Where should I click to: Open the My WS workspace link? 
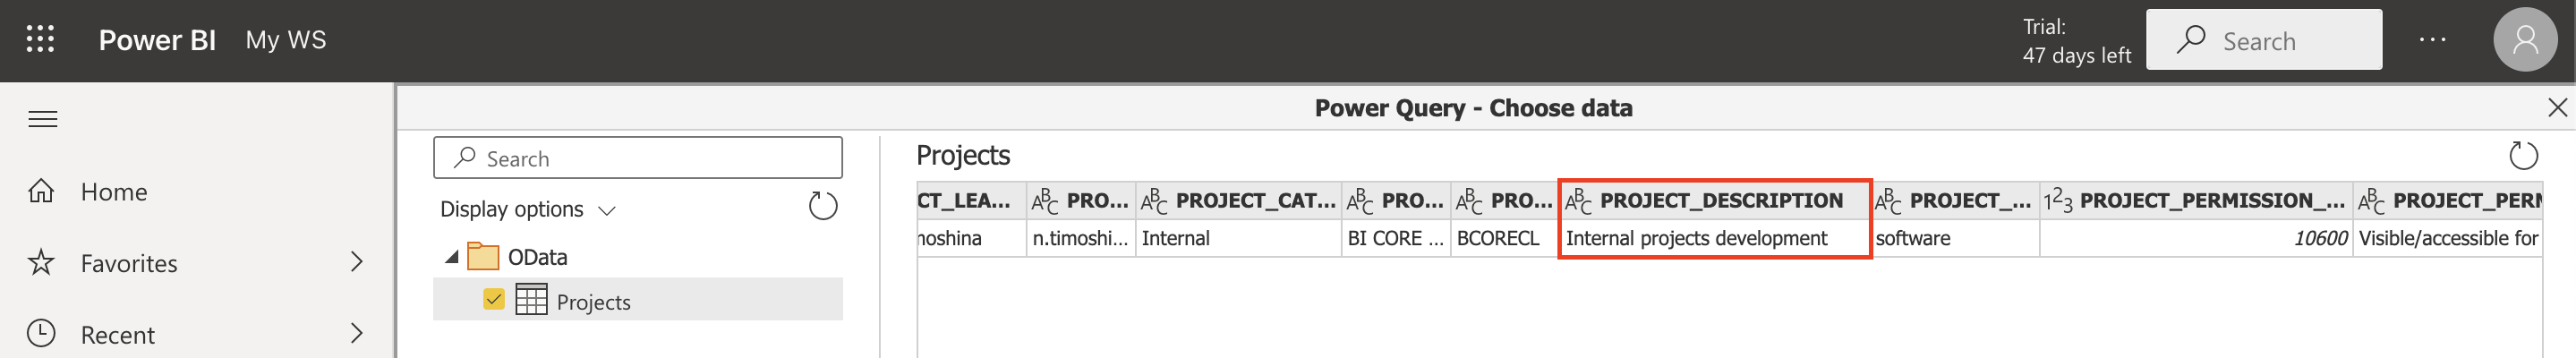286,40
